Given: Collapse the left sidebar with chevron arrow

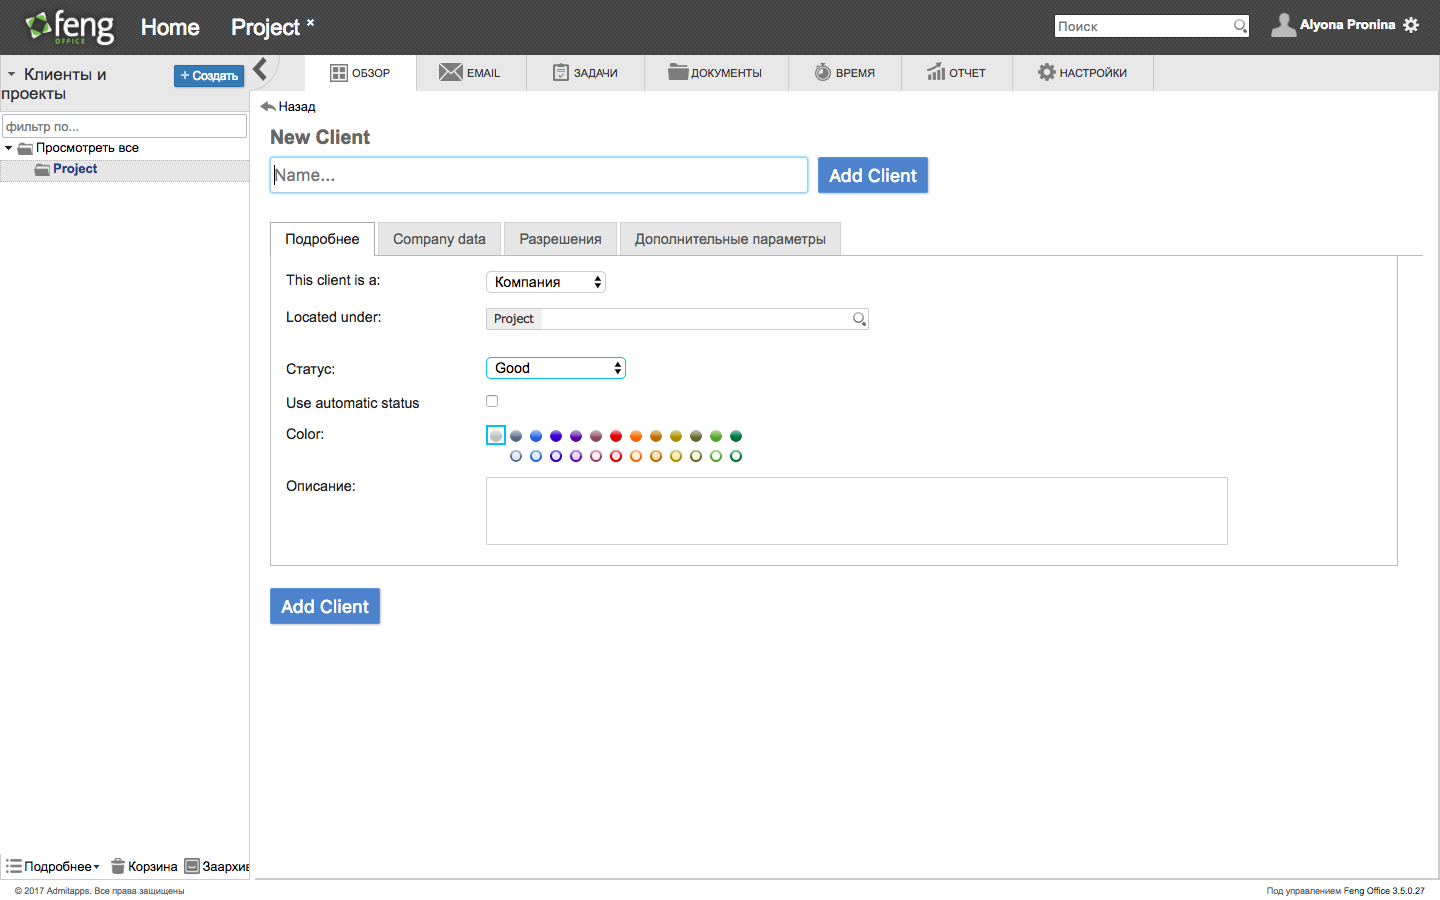Looking at the screenshot, I should click(x=260, y=69).
